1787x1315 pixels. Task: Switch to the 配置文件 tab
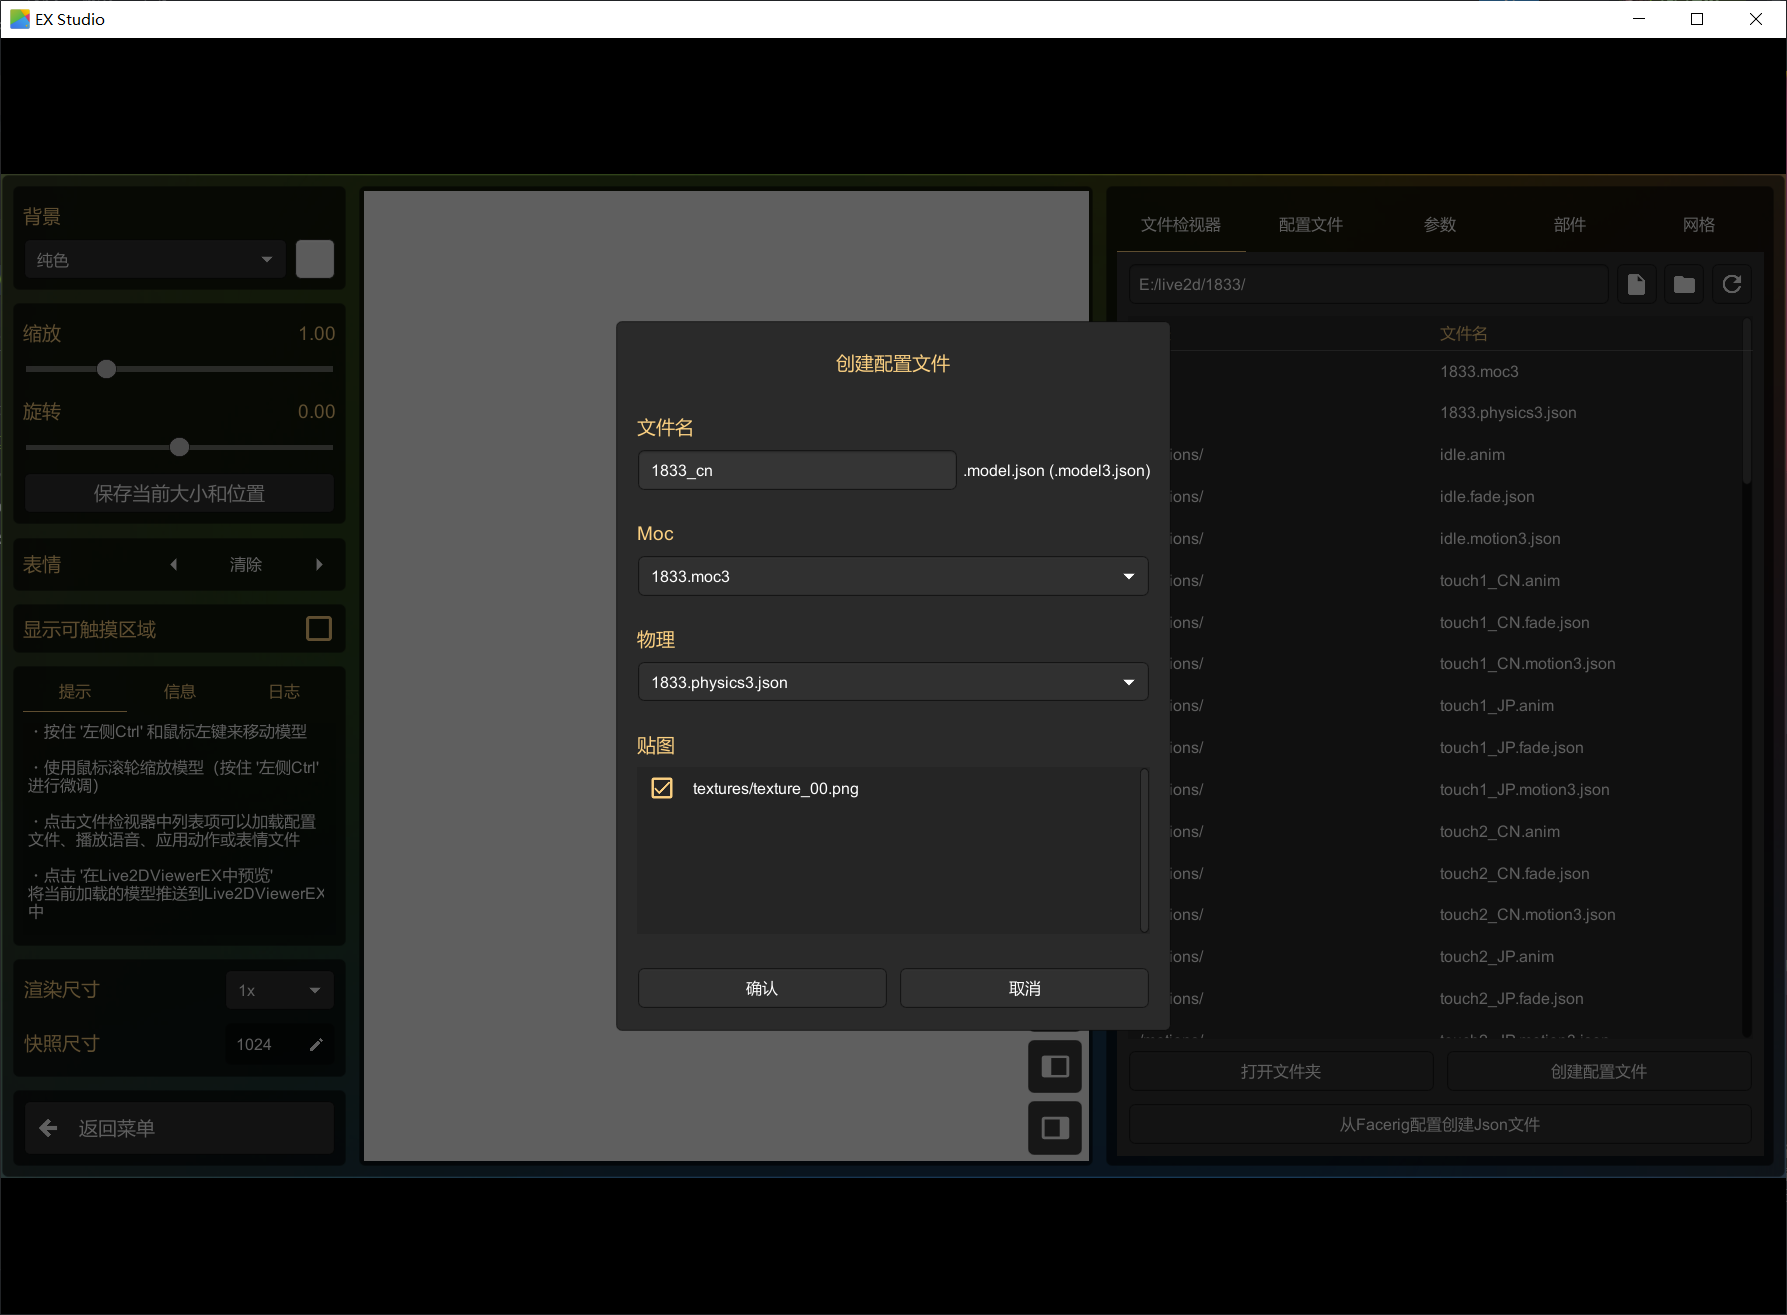tap(1311, 225)
